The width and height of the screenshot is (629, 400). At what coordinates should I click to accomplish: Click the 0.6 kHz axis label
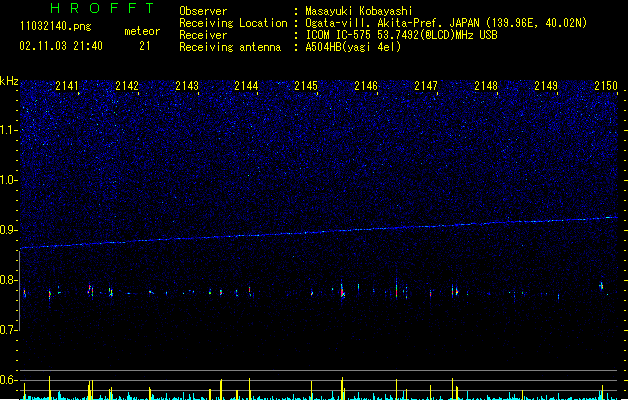(x=8, y=380)
